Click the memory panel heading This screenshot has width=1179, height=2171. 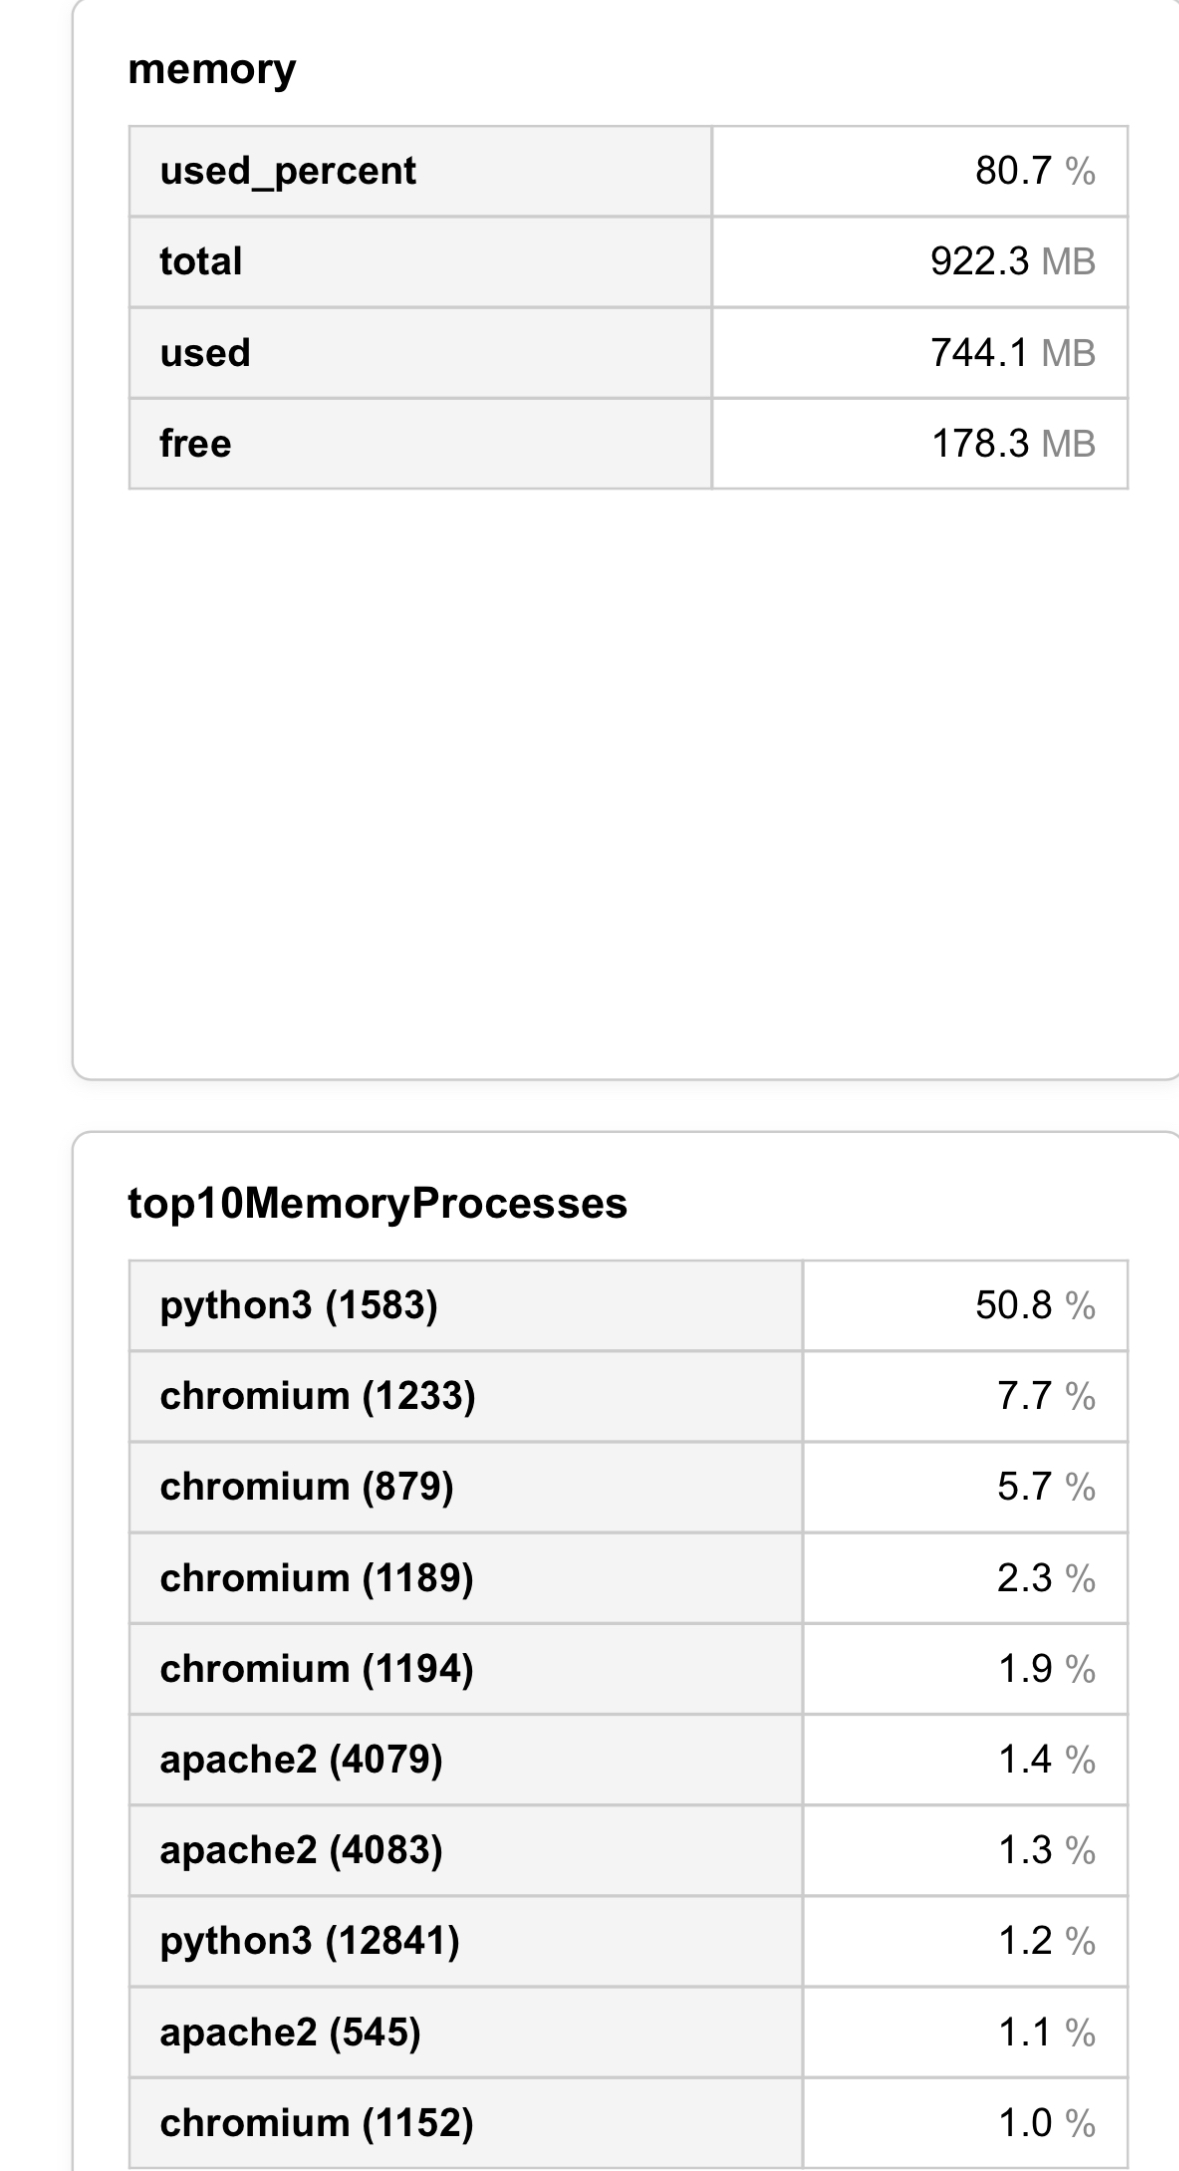click(212, 70)
